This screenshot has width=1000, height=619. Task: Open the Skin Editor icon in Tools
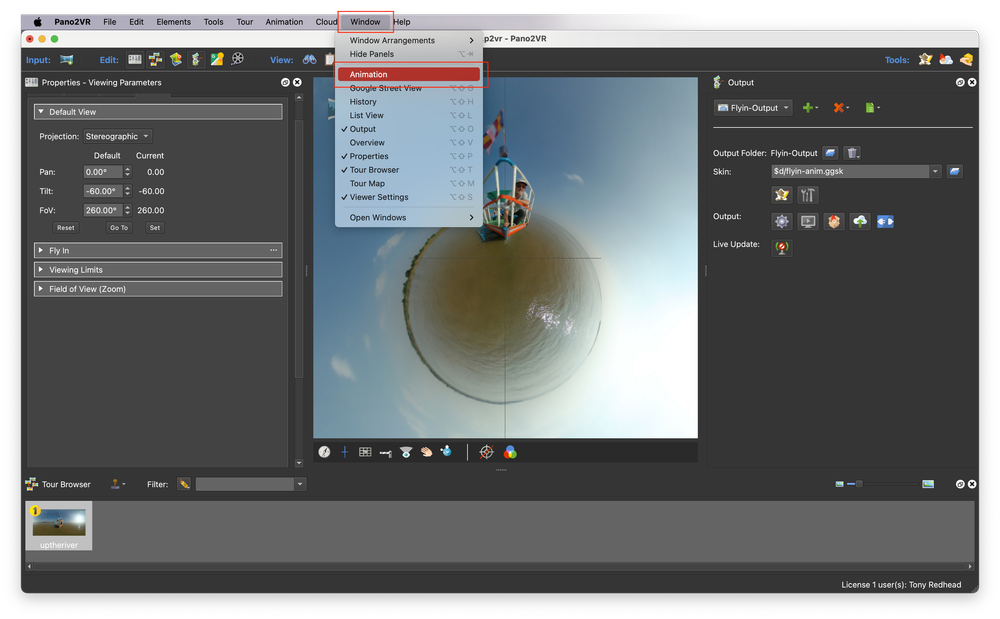(x=925, y=59)
